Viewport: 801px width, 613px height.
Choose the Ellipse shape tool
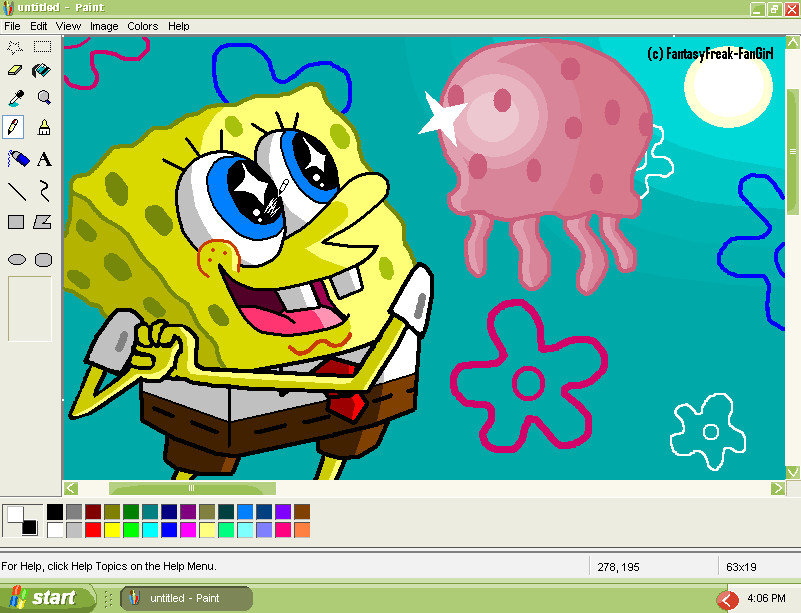coord(15,259)
